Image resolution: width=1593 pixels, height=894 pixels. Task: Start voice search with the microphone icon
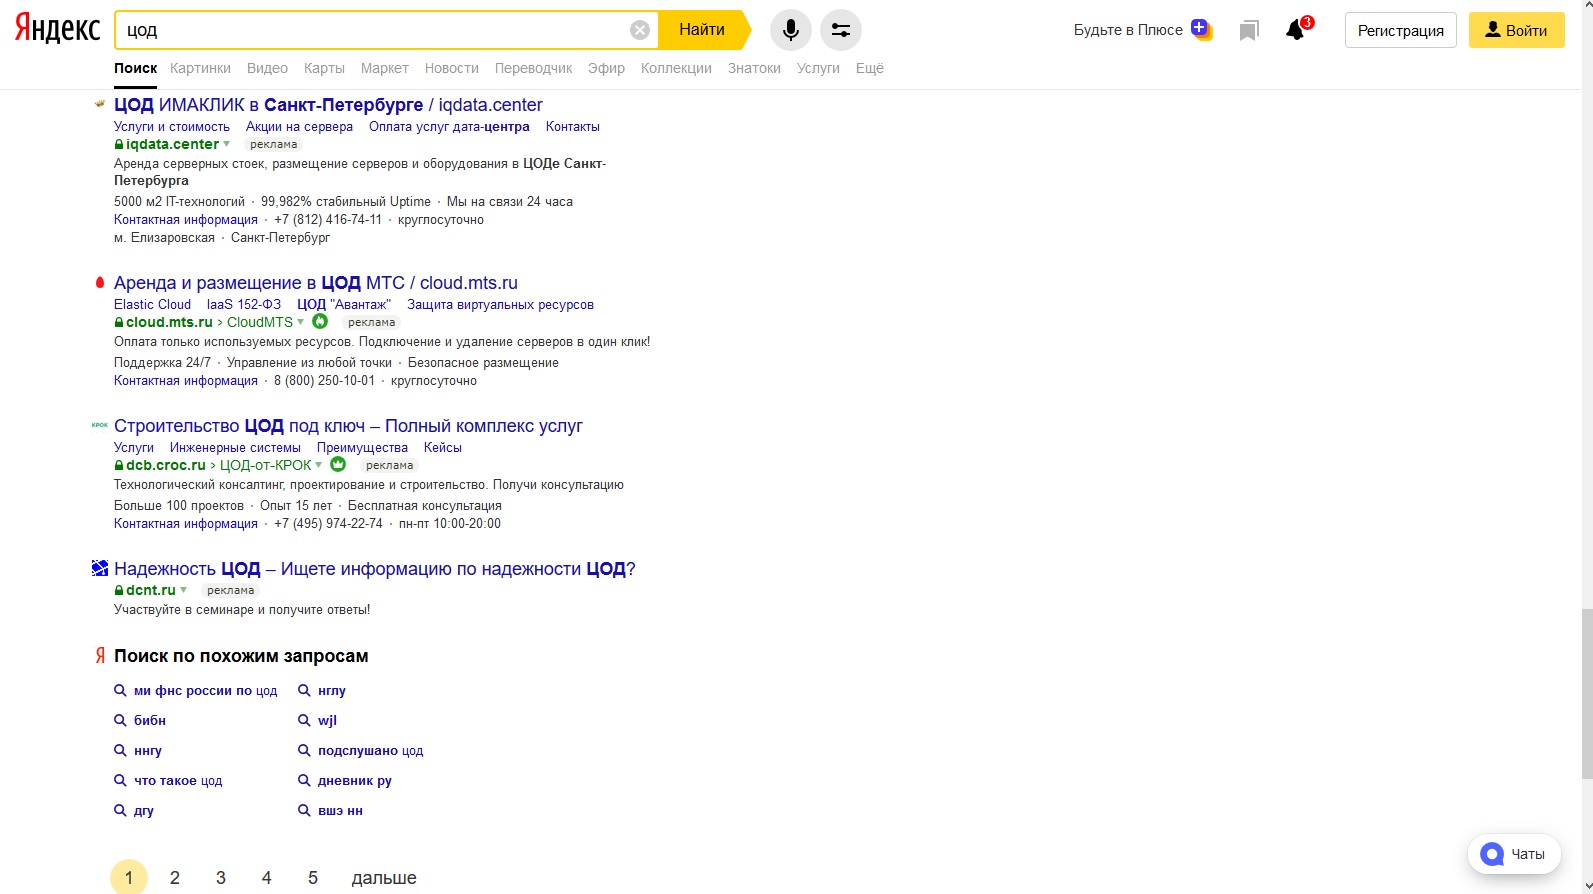point(791,30)
